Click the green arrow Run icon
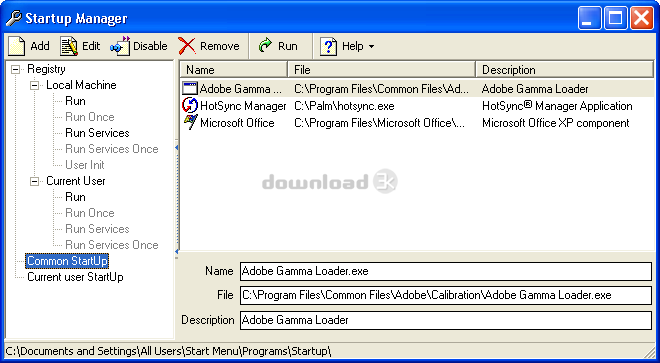The width and height of the screenshot is (660, 363). click(265, 45)
